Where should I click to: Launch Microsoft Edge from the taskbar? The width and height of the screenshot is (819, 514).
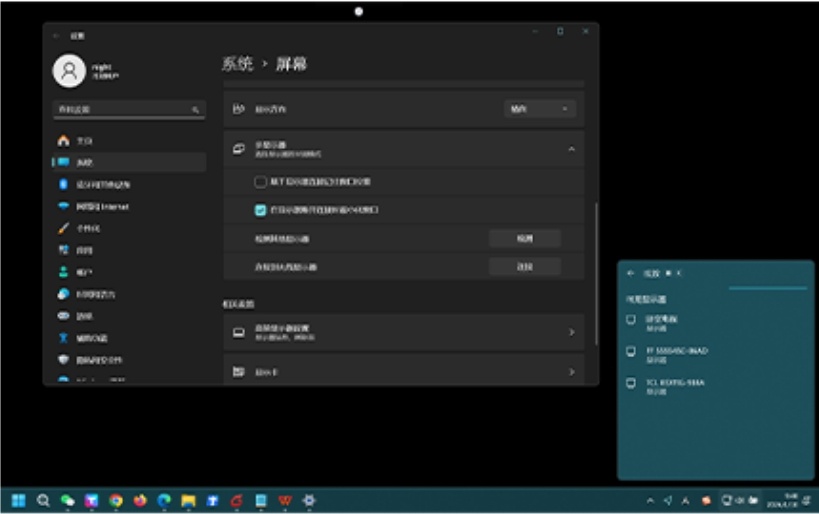tap(165, 500)
